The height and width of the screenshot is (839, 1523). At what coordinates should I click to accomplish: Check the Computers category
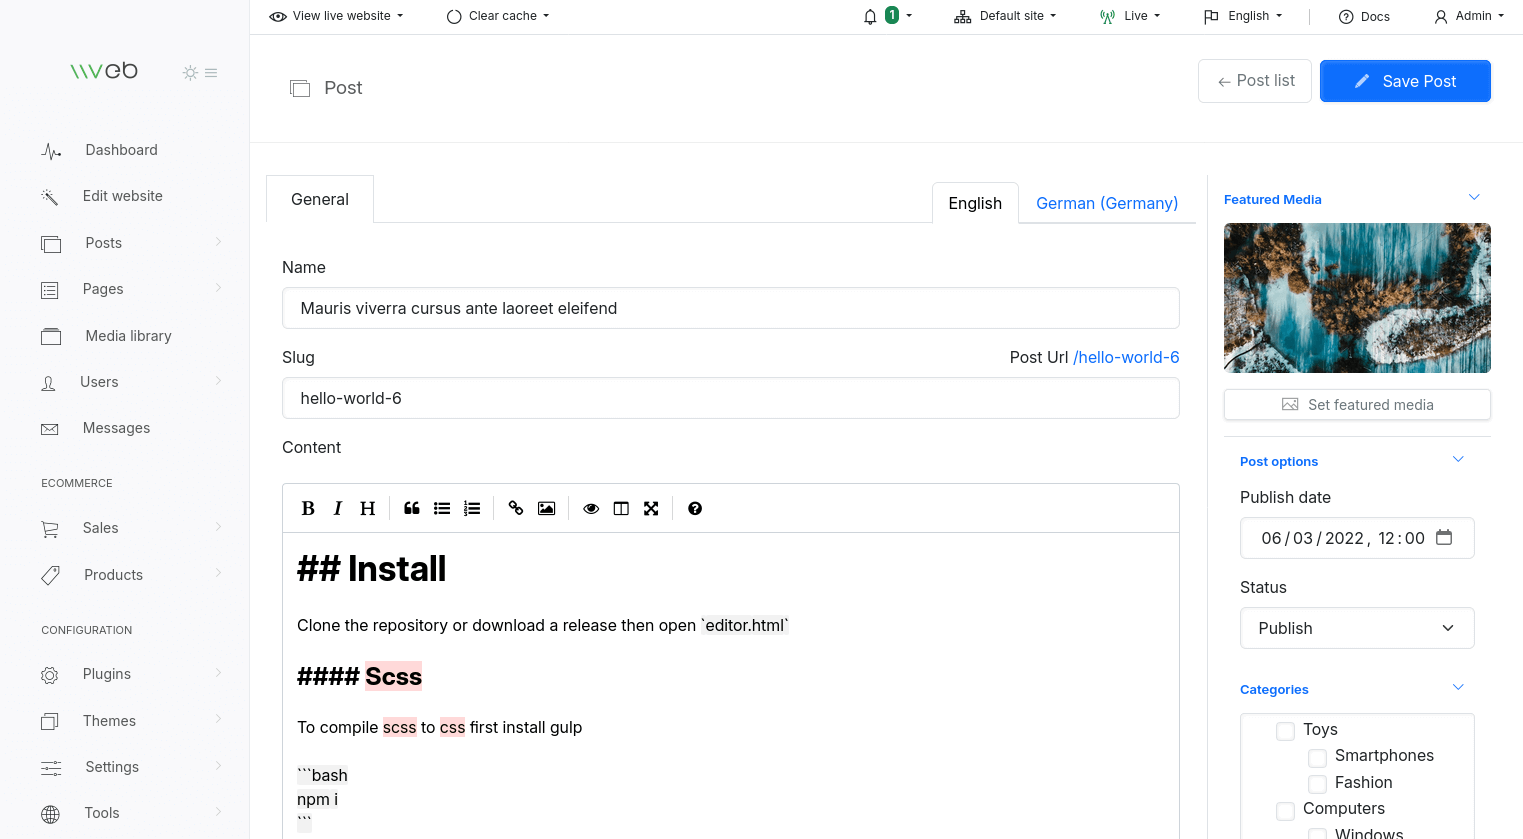click(1286, 810)
